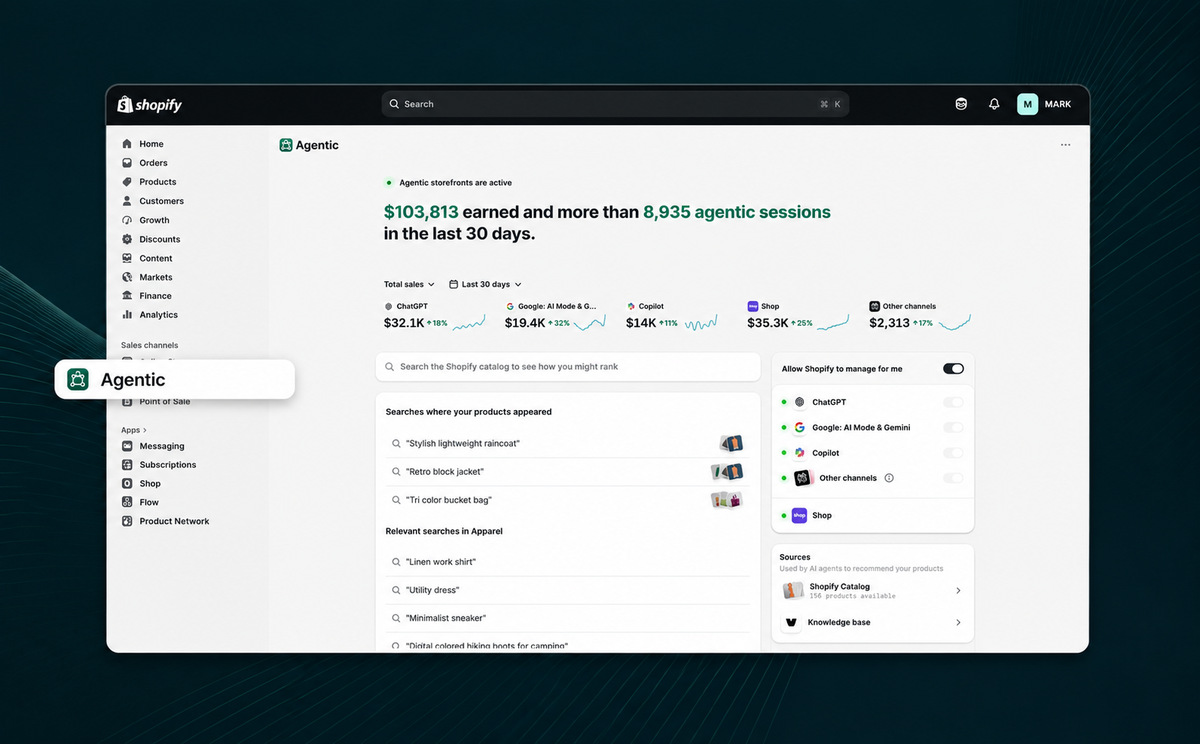This screenshot has height=744, width=1200.
Task: Click the Content icon in sidebar
Action: [127, 258]
